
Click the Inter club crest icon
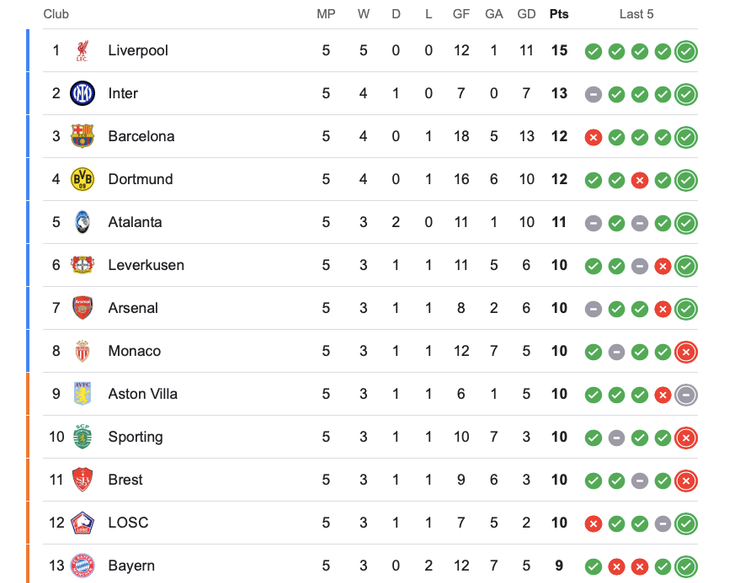tap(82, 94)
